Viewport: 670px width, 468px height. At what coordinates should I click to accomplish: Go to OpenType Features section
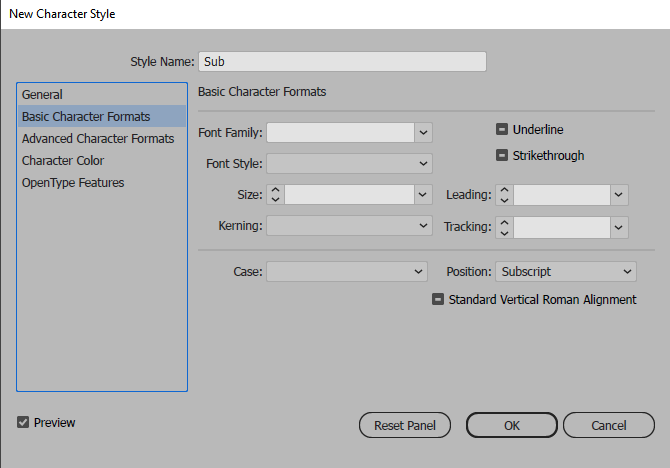[x=73, y=183]
